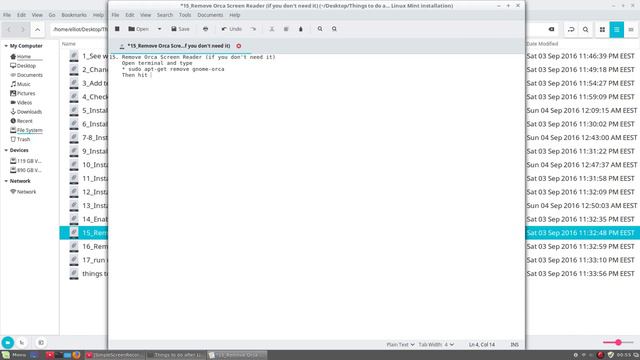Open the Plain Text syntax dropdown
Viewport: 640px width, 360px height.
400,345
